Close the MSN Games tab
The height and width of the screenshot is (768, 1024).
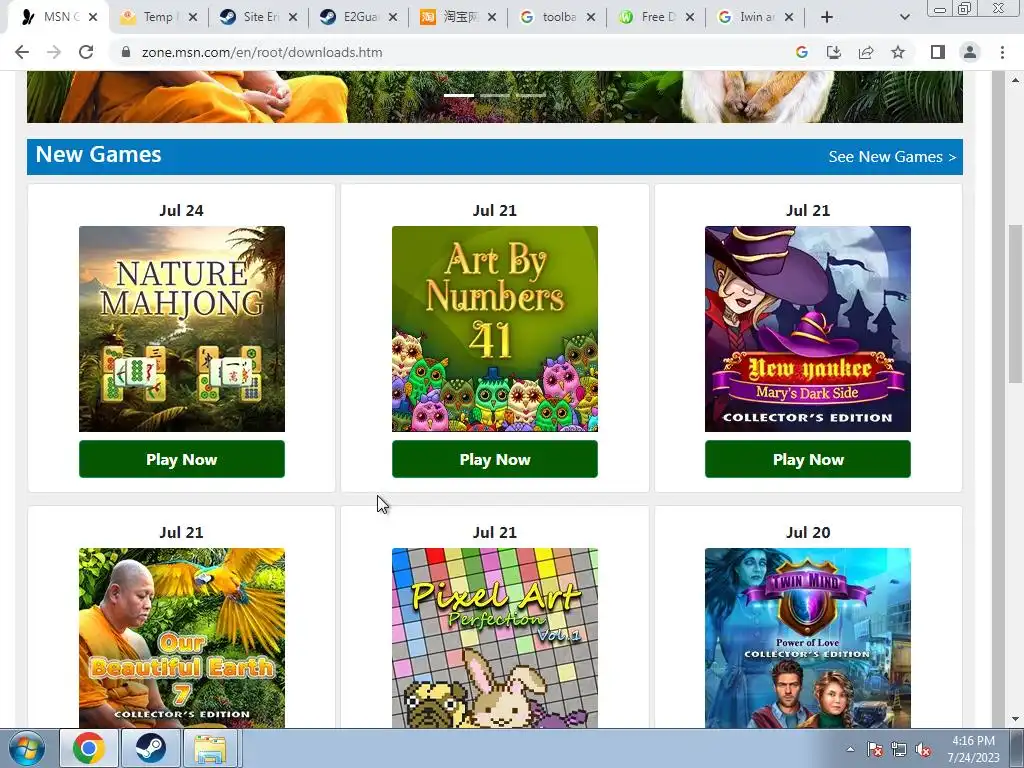click(x=93, y=17)
